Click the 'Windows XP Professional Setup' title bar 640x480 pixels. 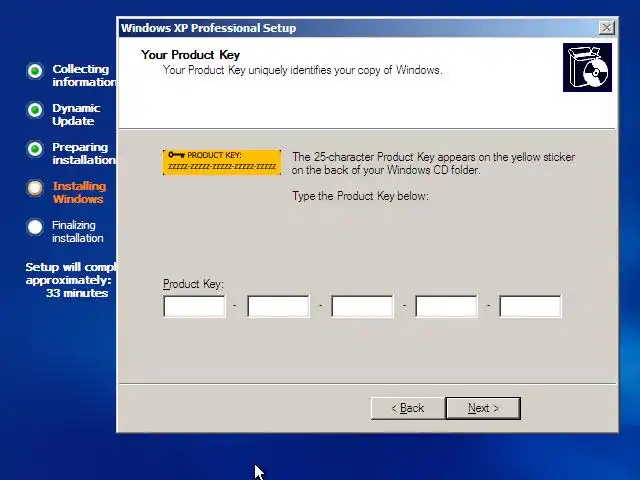(x=358, y=28)
